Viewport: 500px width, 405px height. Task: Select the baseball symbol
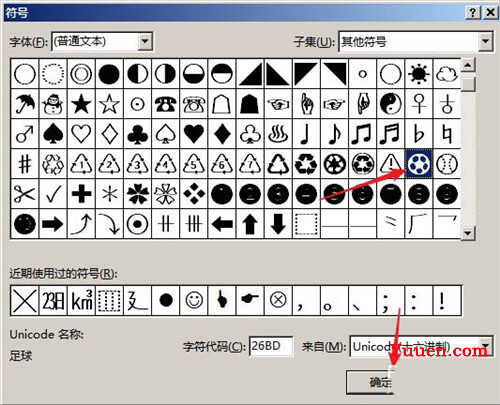click(x=447, y=164)
